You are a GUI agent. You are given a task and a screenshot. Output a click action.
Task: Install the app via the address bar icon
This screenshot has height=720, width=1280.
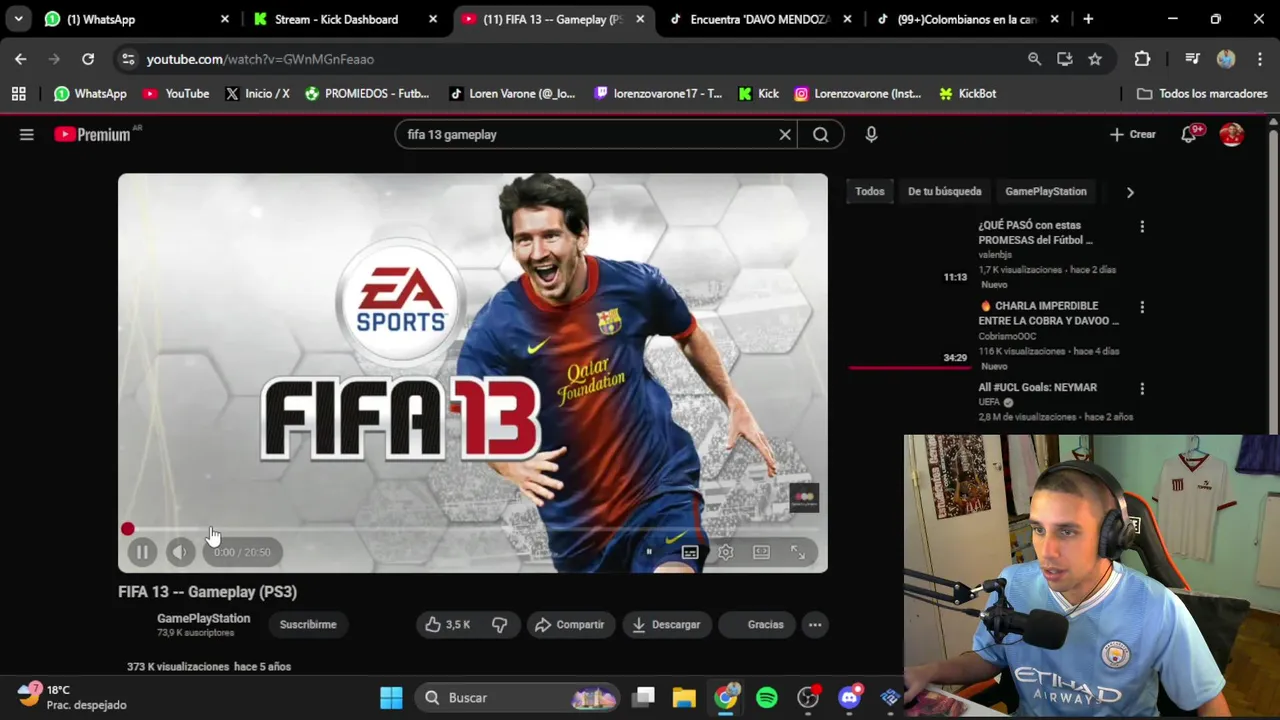pos(1064,59)
